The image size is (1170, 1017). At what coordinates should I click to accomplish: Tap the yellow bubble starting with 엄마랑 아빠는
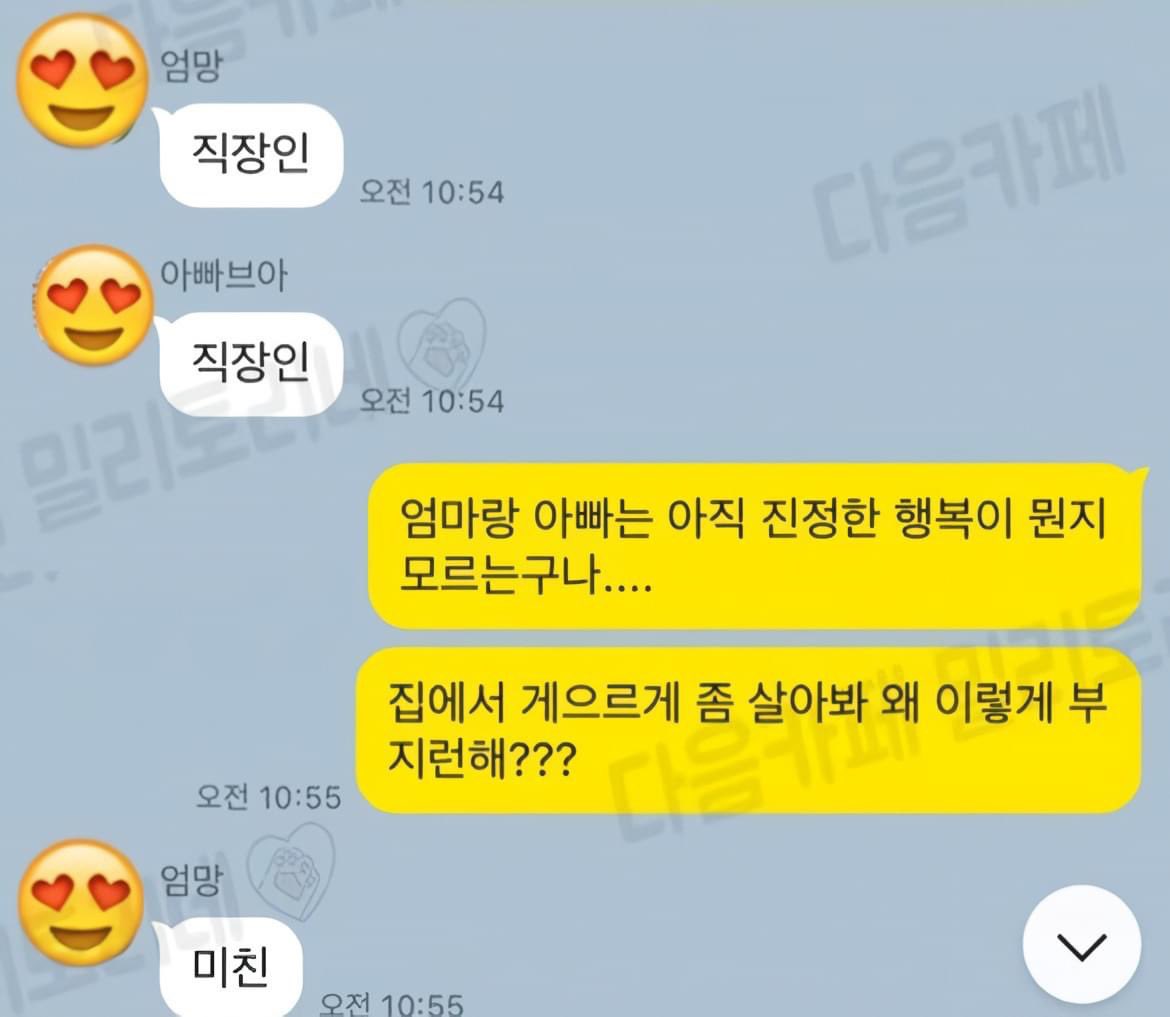(756, 546)
